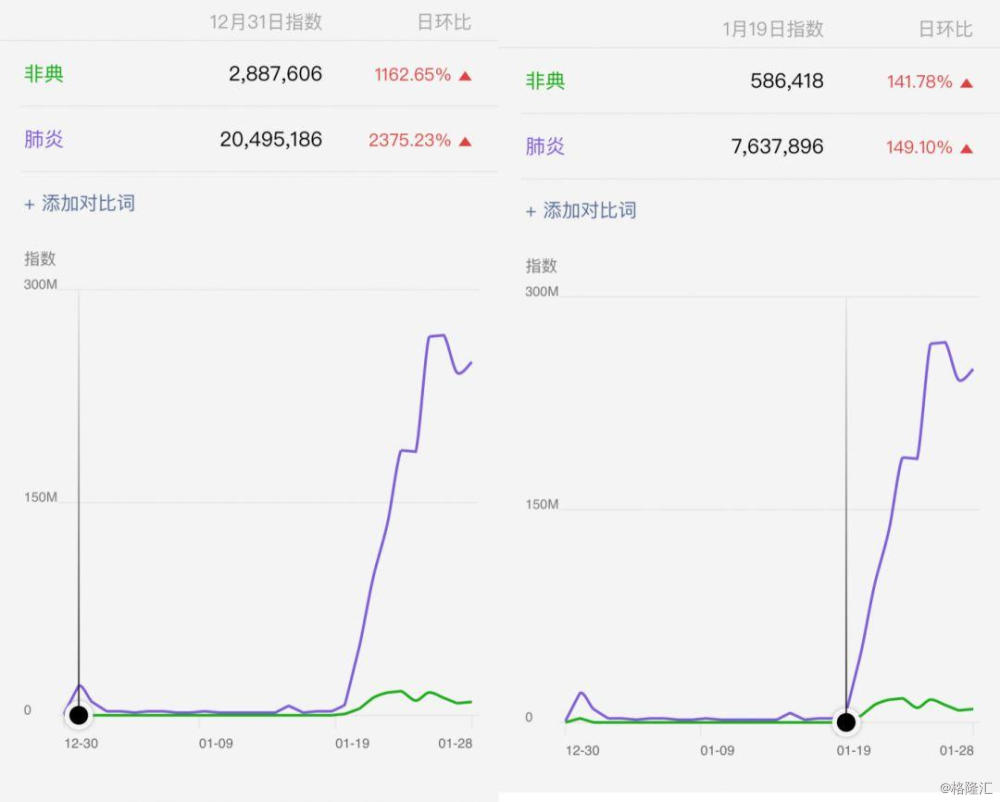Image resolution: width=1000 pixels, height=802 pixels.
Task: Click the 12月31日指数 column header
Action: tap(266, 22)
